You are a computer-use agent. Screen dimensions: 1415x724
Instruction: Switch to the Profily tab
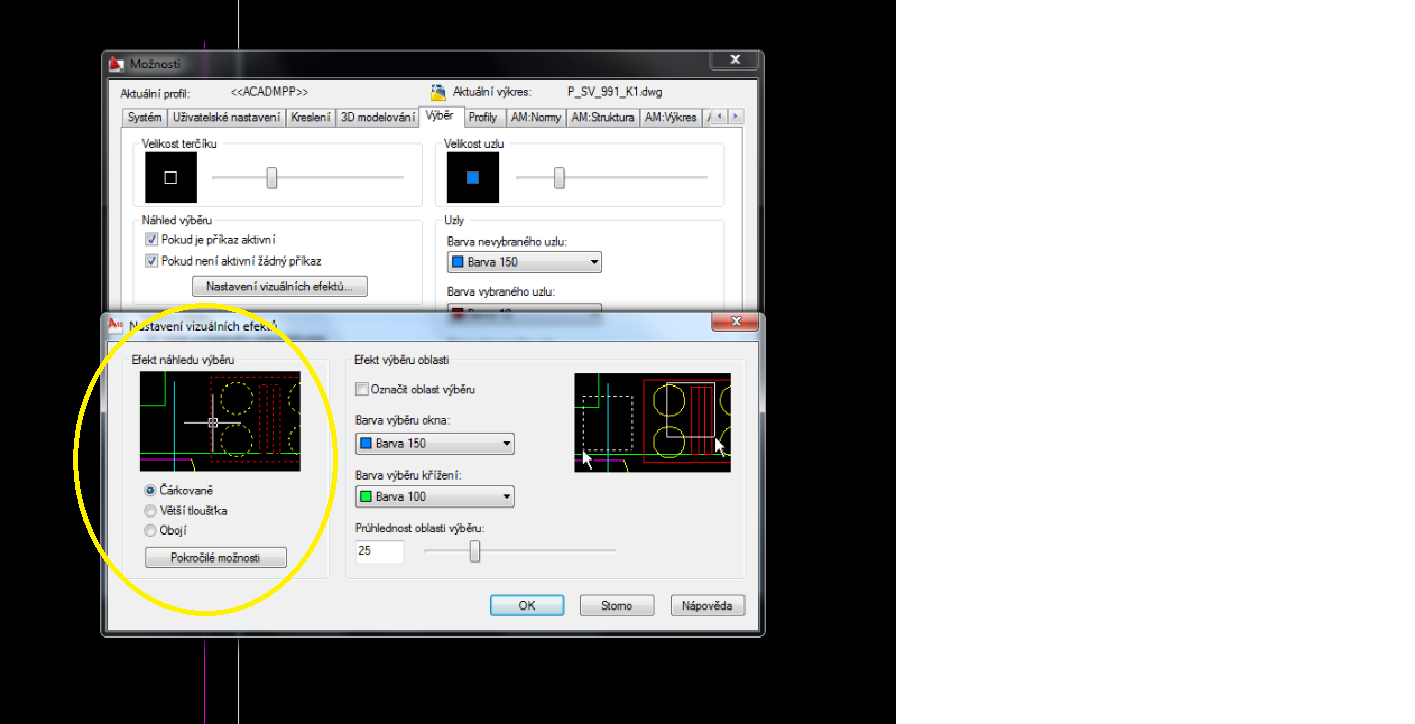tap(483, 118)
